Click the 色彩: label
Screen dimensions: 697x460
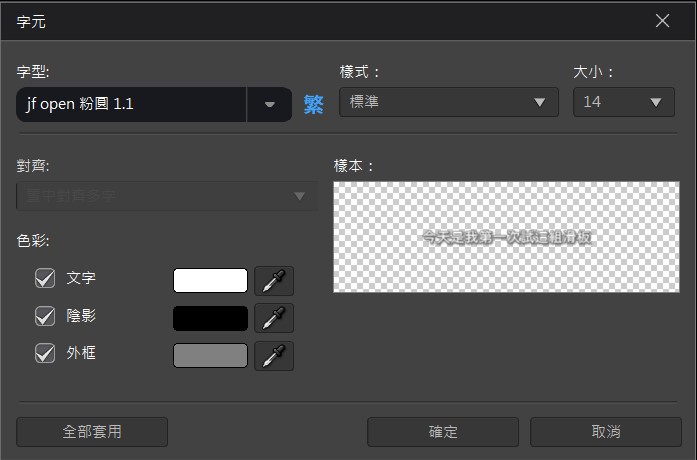[x=33, y=240]
